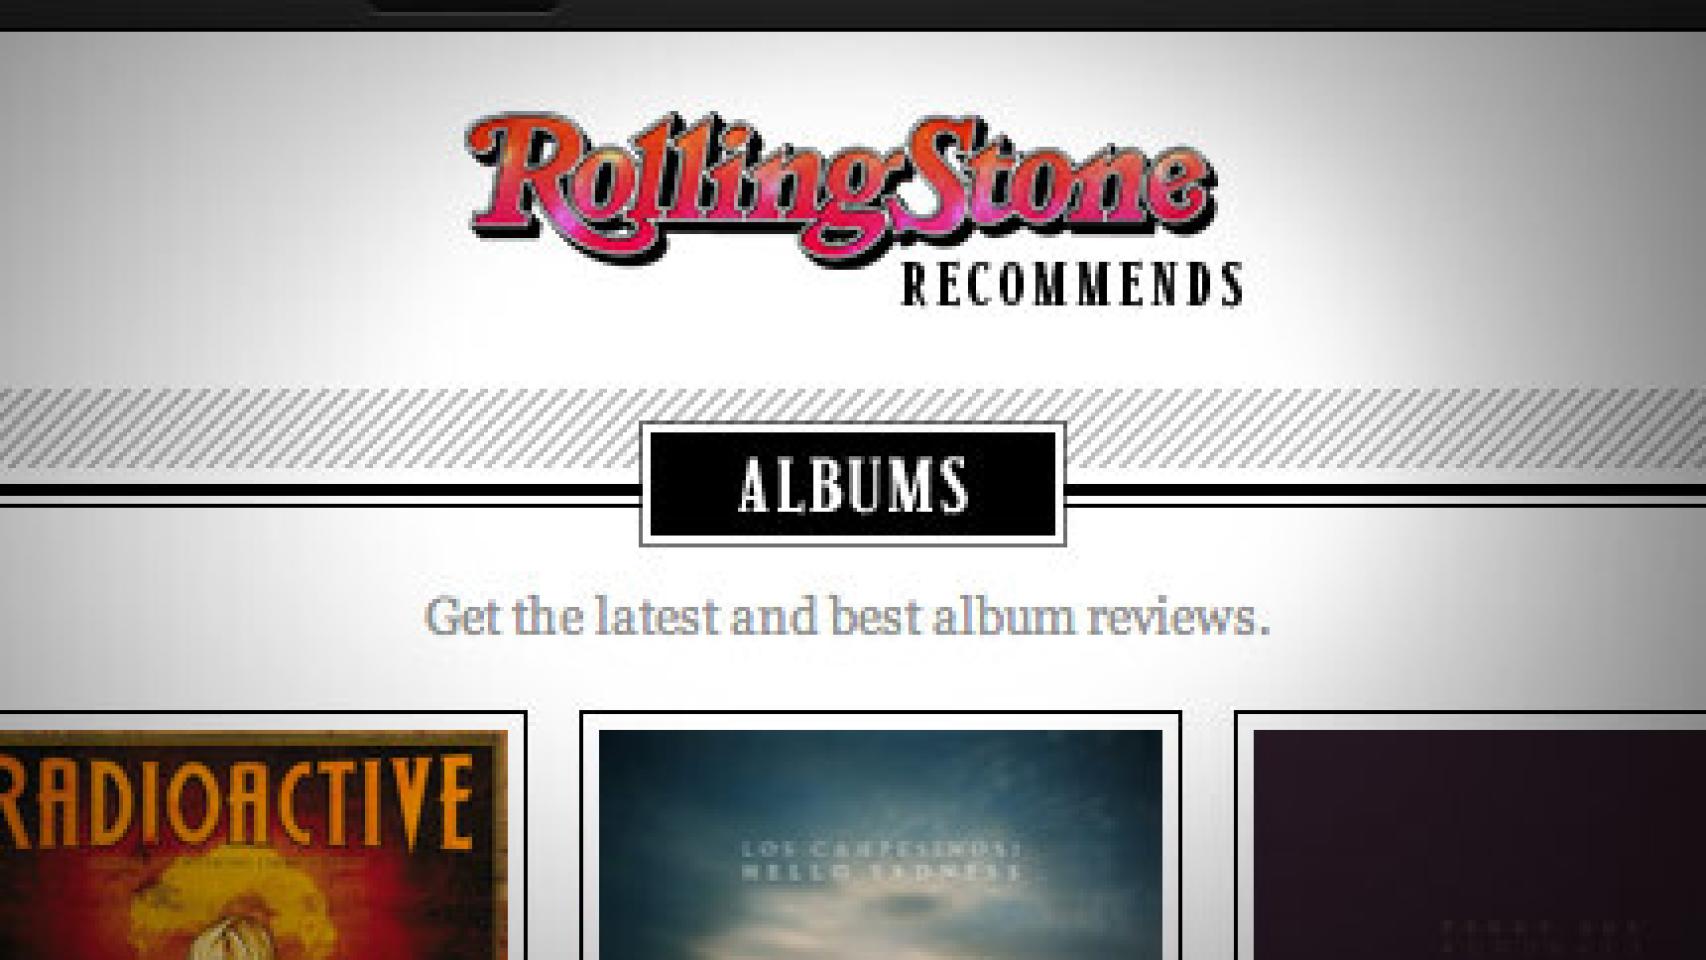
Task: Click the double black line right of ALBUMS
Action: [1386, 495]
